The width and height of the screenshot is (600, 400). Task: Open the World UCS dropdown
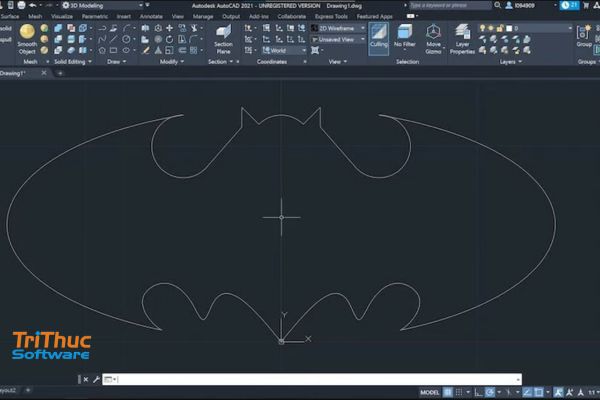pyautogui.click(x=284, y=51)
